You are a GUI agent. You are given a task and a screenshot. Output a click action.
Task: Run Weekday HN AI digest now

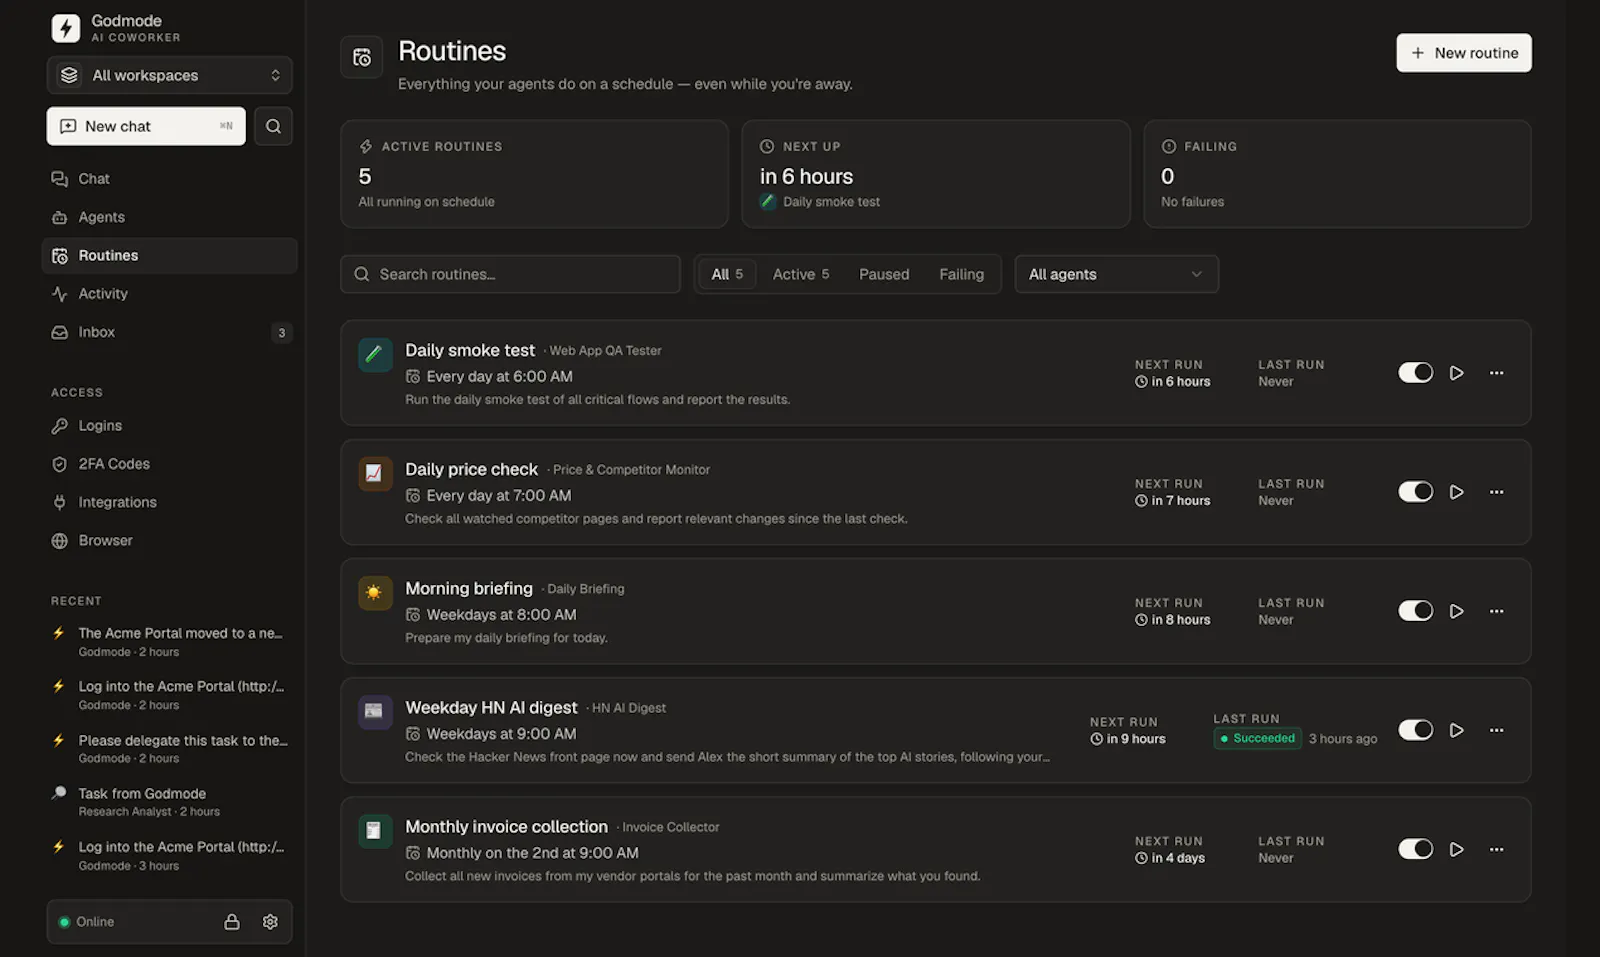[x=1457, y=730]
